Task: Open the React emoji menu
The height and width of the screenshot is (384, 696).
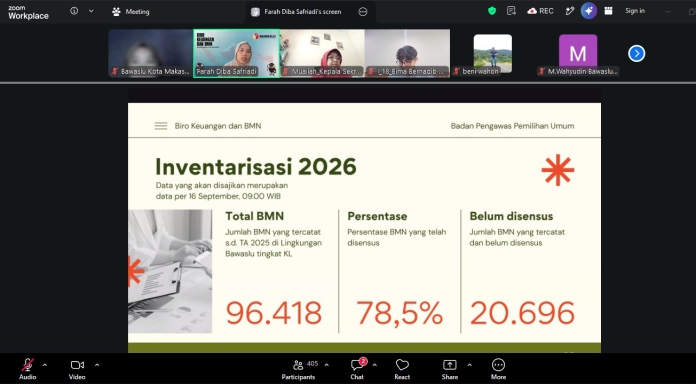Action: pos(402,369)
